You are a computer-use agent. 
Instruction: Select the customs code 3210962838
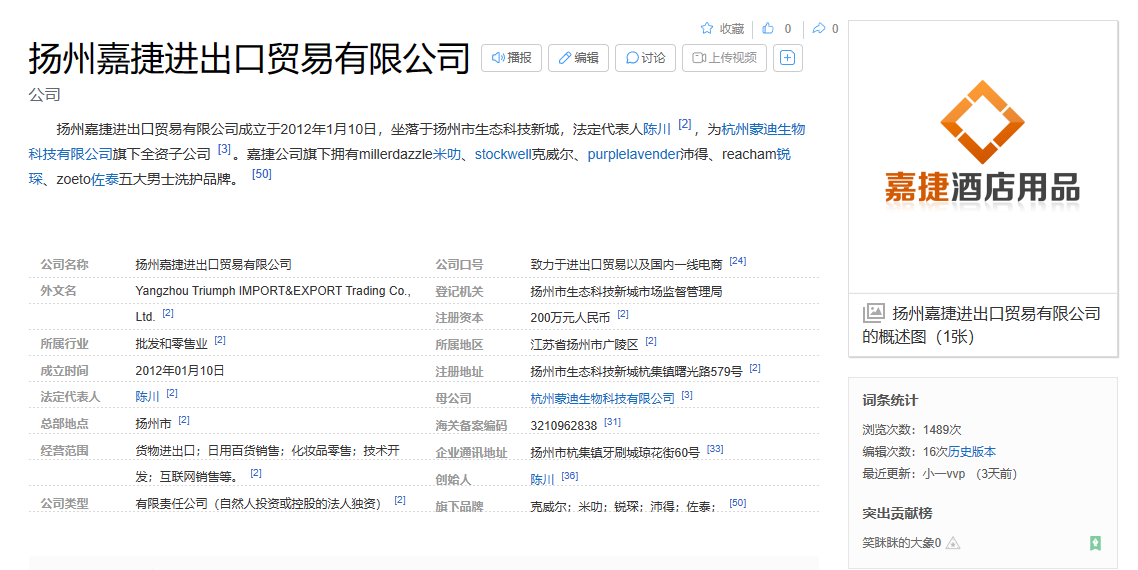[563, 426]
